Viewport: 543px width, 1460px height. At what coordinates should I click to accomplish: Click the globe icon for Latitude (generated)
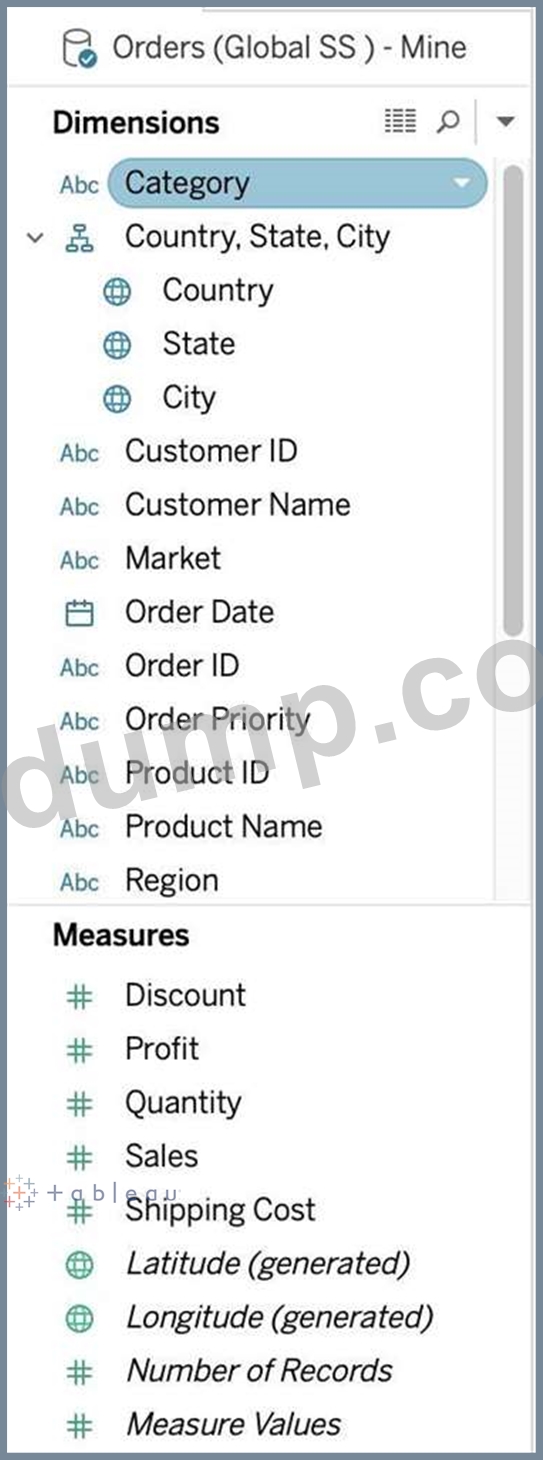click(x=79, y=1265)
